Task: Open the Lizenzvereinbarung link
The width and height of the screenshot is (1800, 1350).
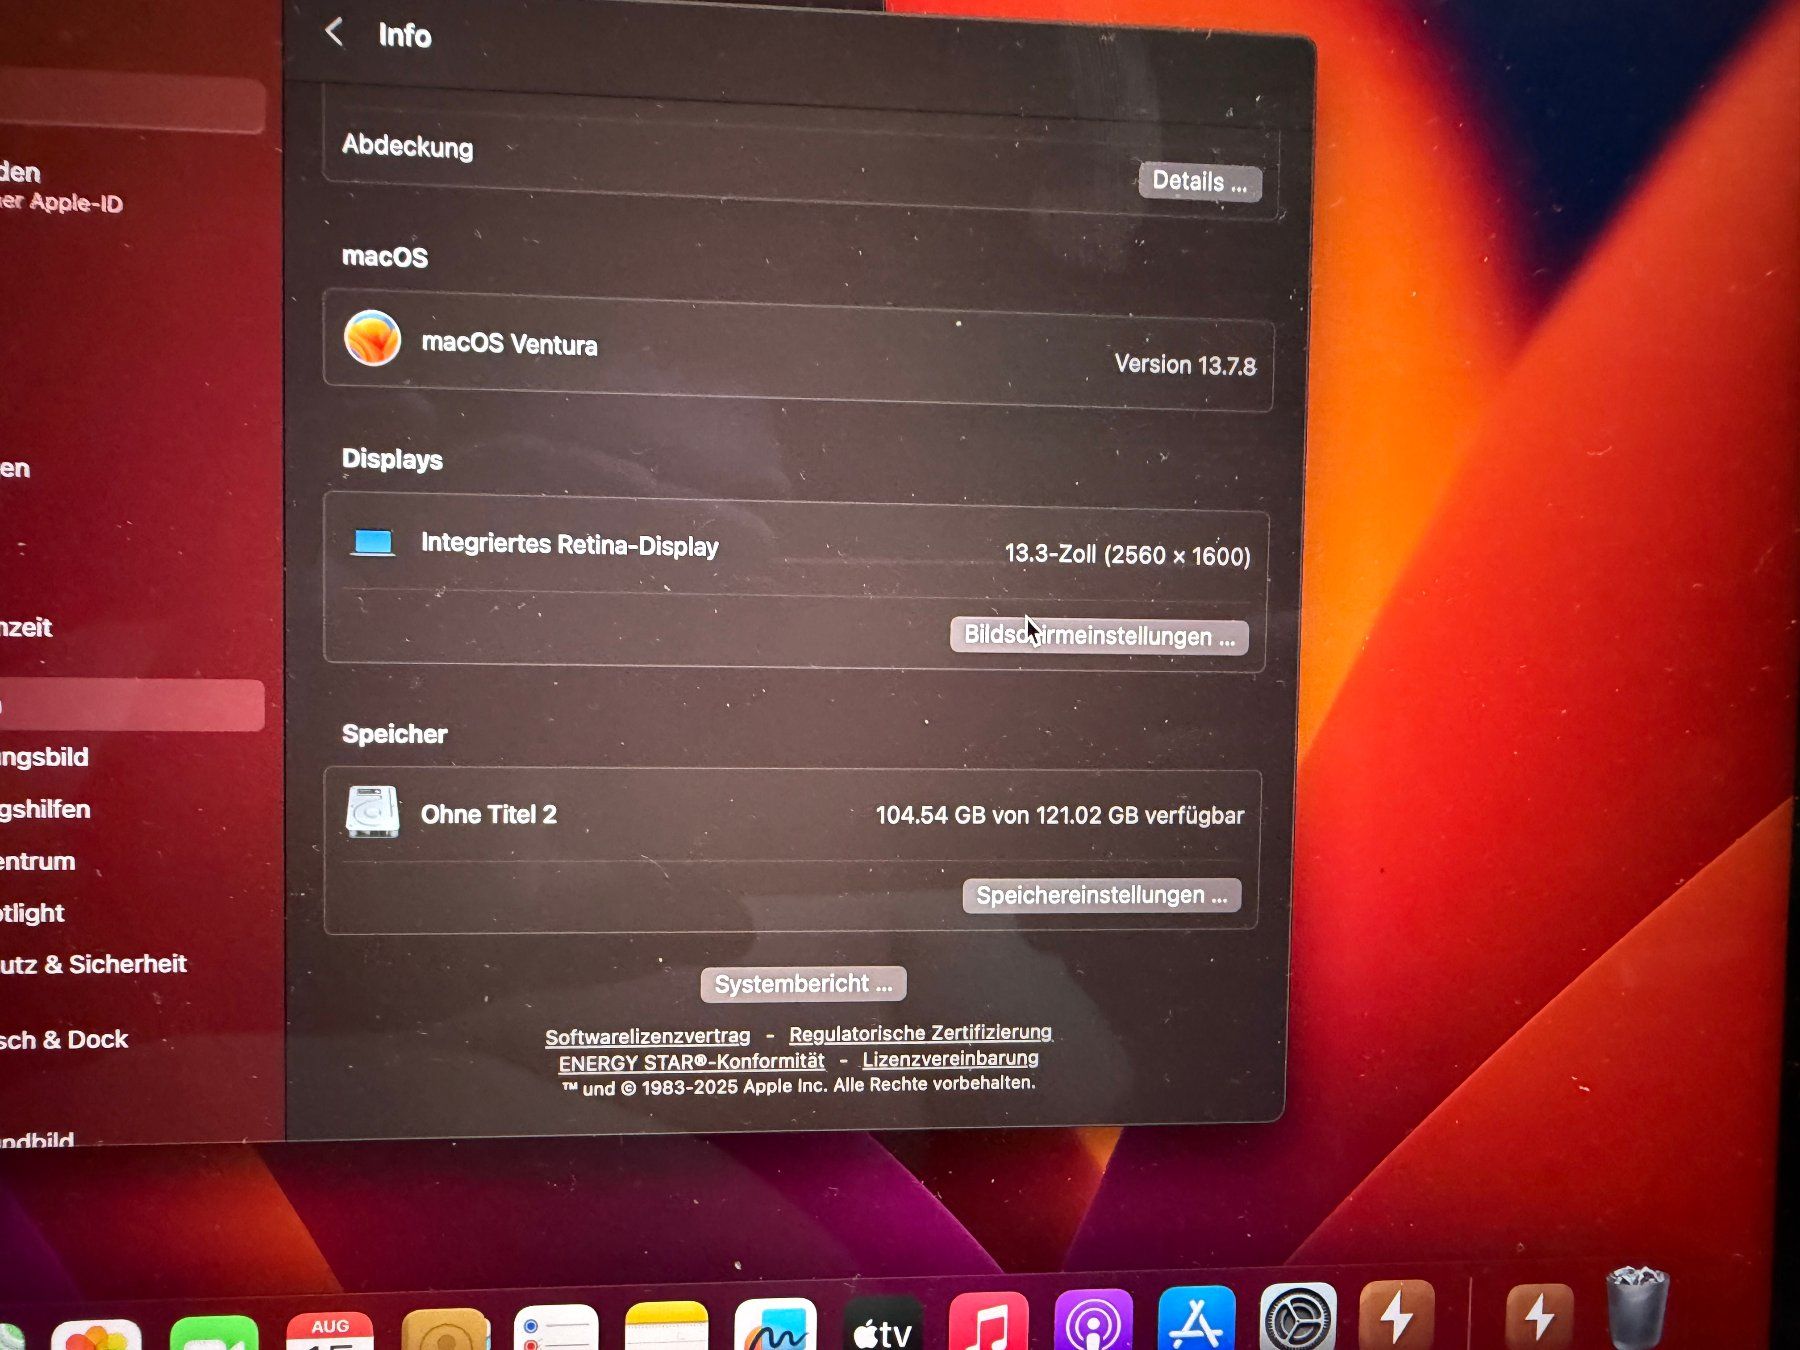Action: [x=950, y=1058]
